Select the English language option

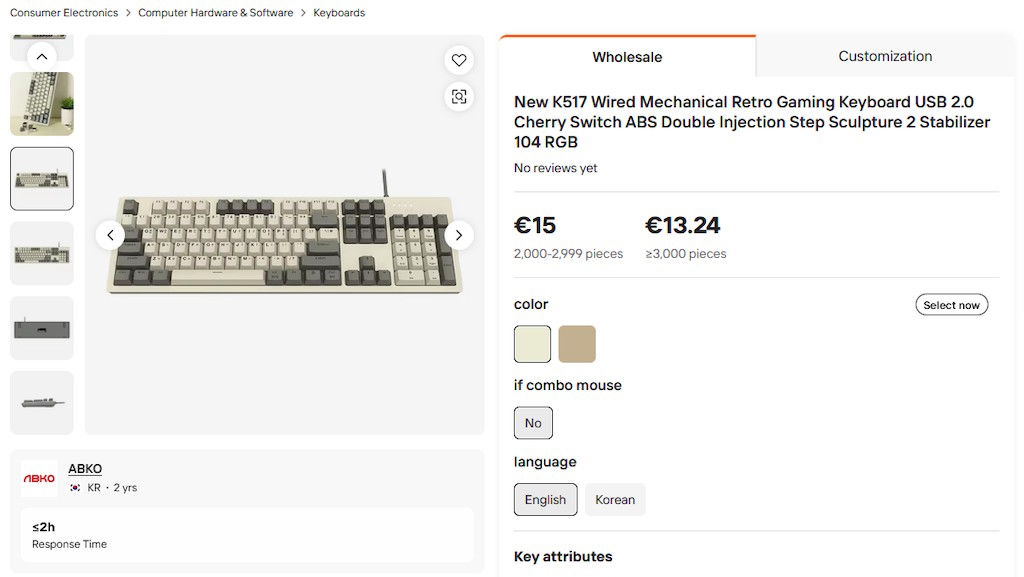coord(545,499)
